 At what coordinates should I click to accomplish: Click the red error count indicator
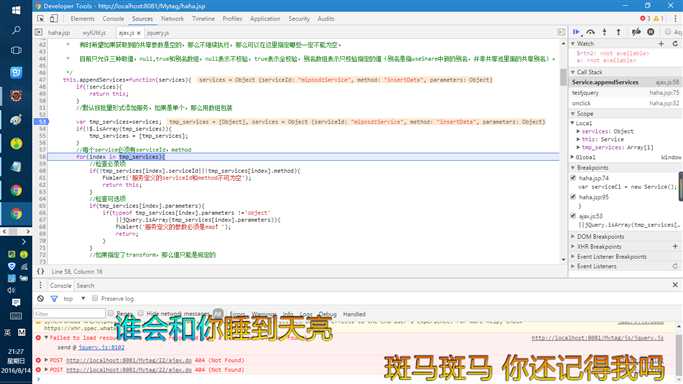645,19
